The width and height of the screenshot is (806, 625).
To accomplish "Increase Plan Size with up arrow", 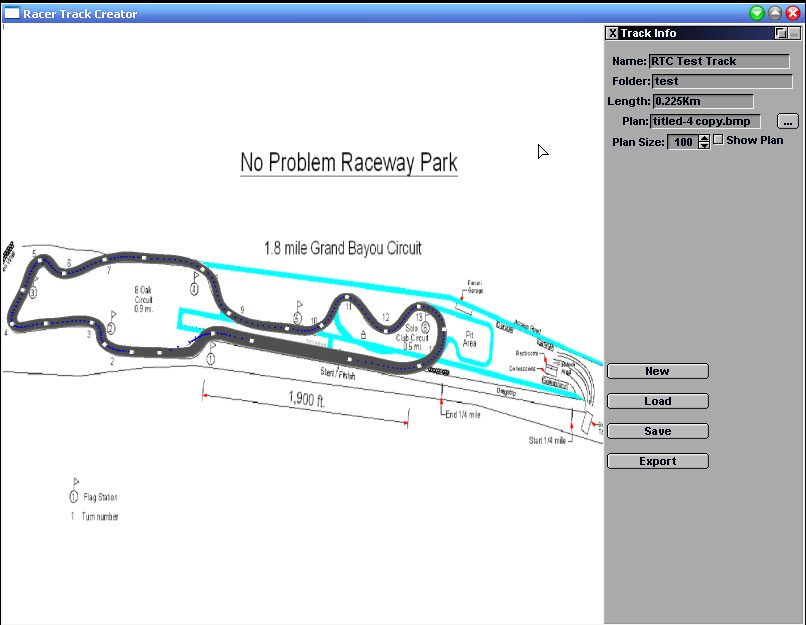I will click(x=704, y=138).
